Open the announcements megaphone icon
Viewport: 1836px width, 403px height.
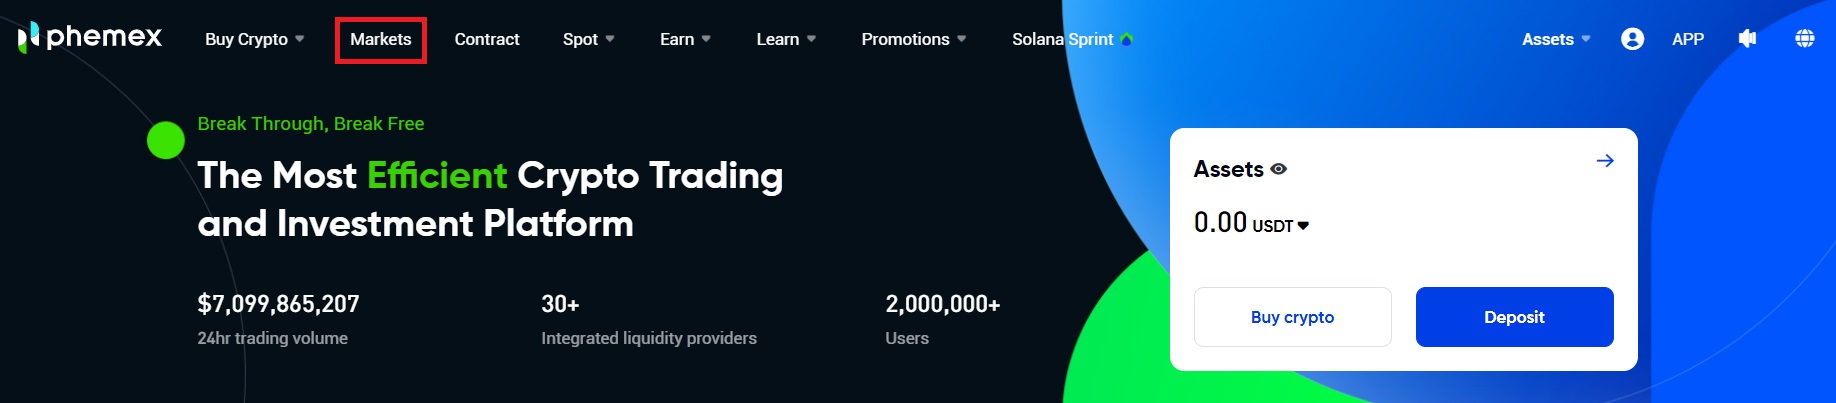coord(1747,39)
